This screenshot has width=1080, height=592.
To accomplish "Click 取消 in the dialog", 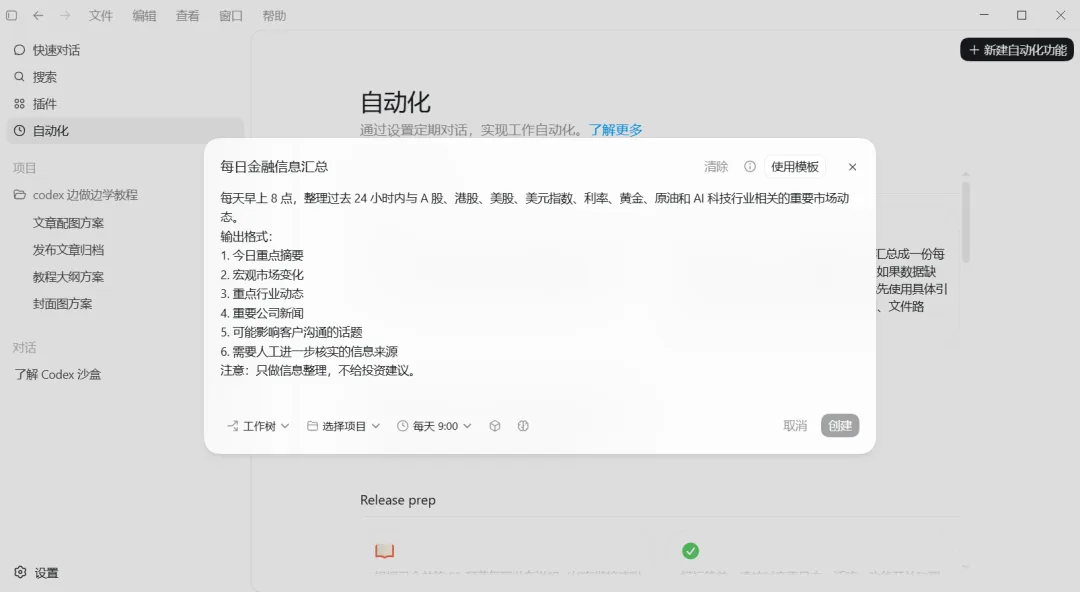I will point(795,426).
